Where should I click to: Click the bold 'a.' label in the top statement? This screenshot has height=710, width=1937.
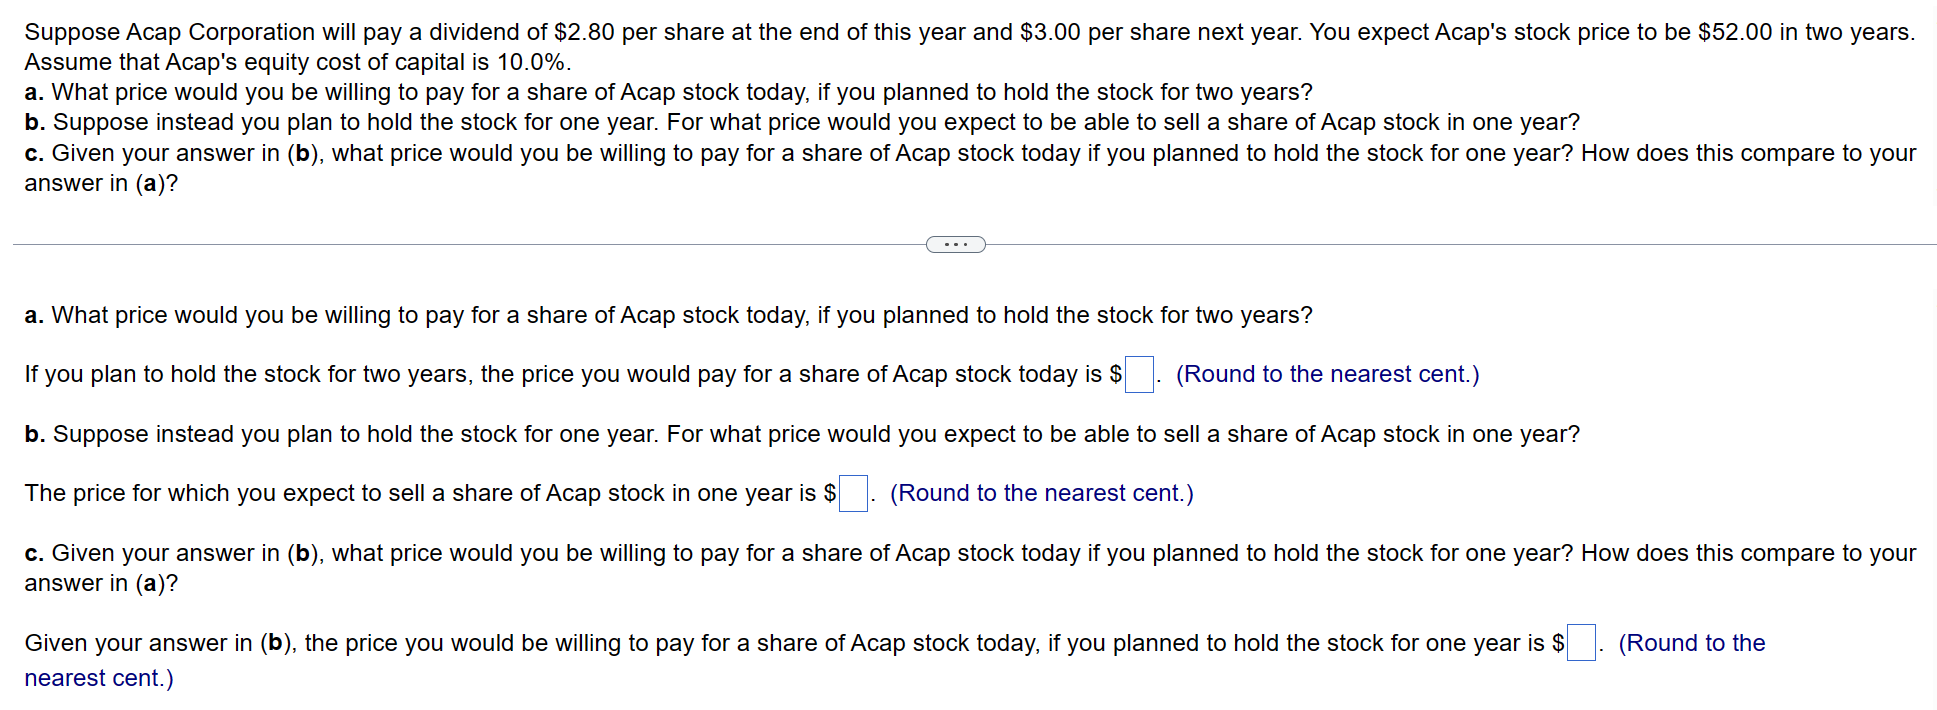pyautogui.click(x=34, y=92)
